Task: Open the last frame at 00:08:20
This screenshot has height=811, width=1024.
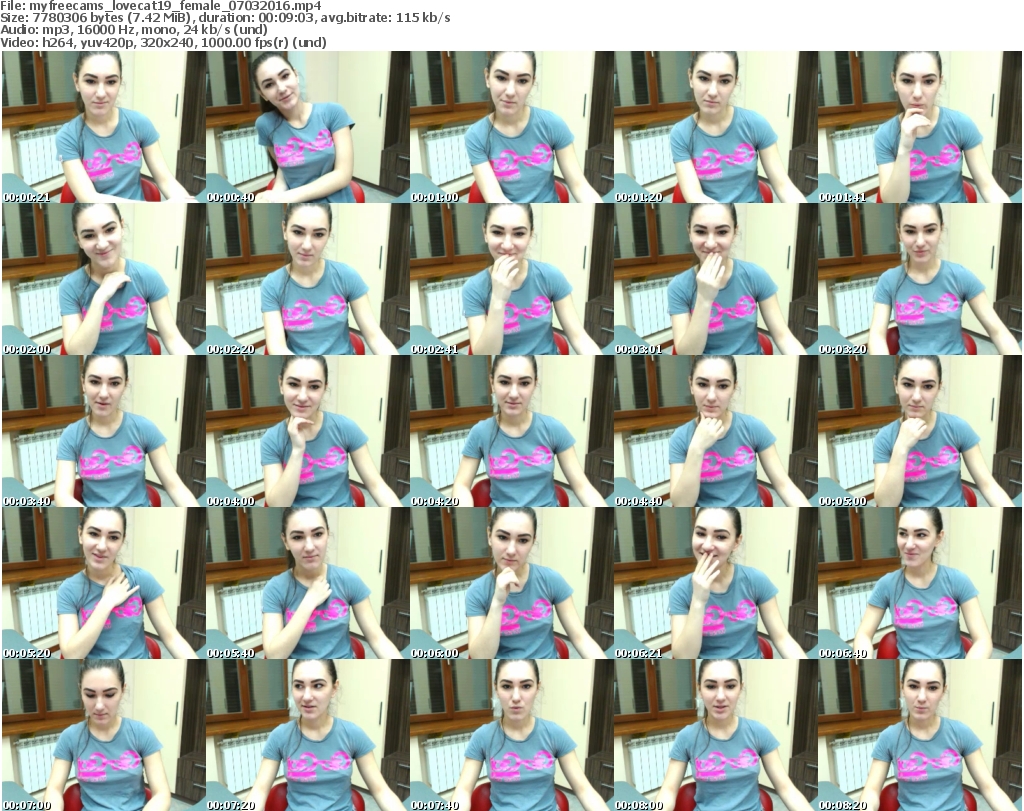Action: coord(920,735)
